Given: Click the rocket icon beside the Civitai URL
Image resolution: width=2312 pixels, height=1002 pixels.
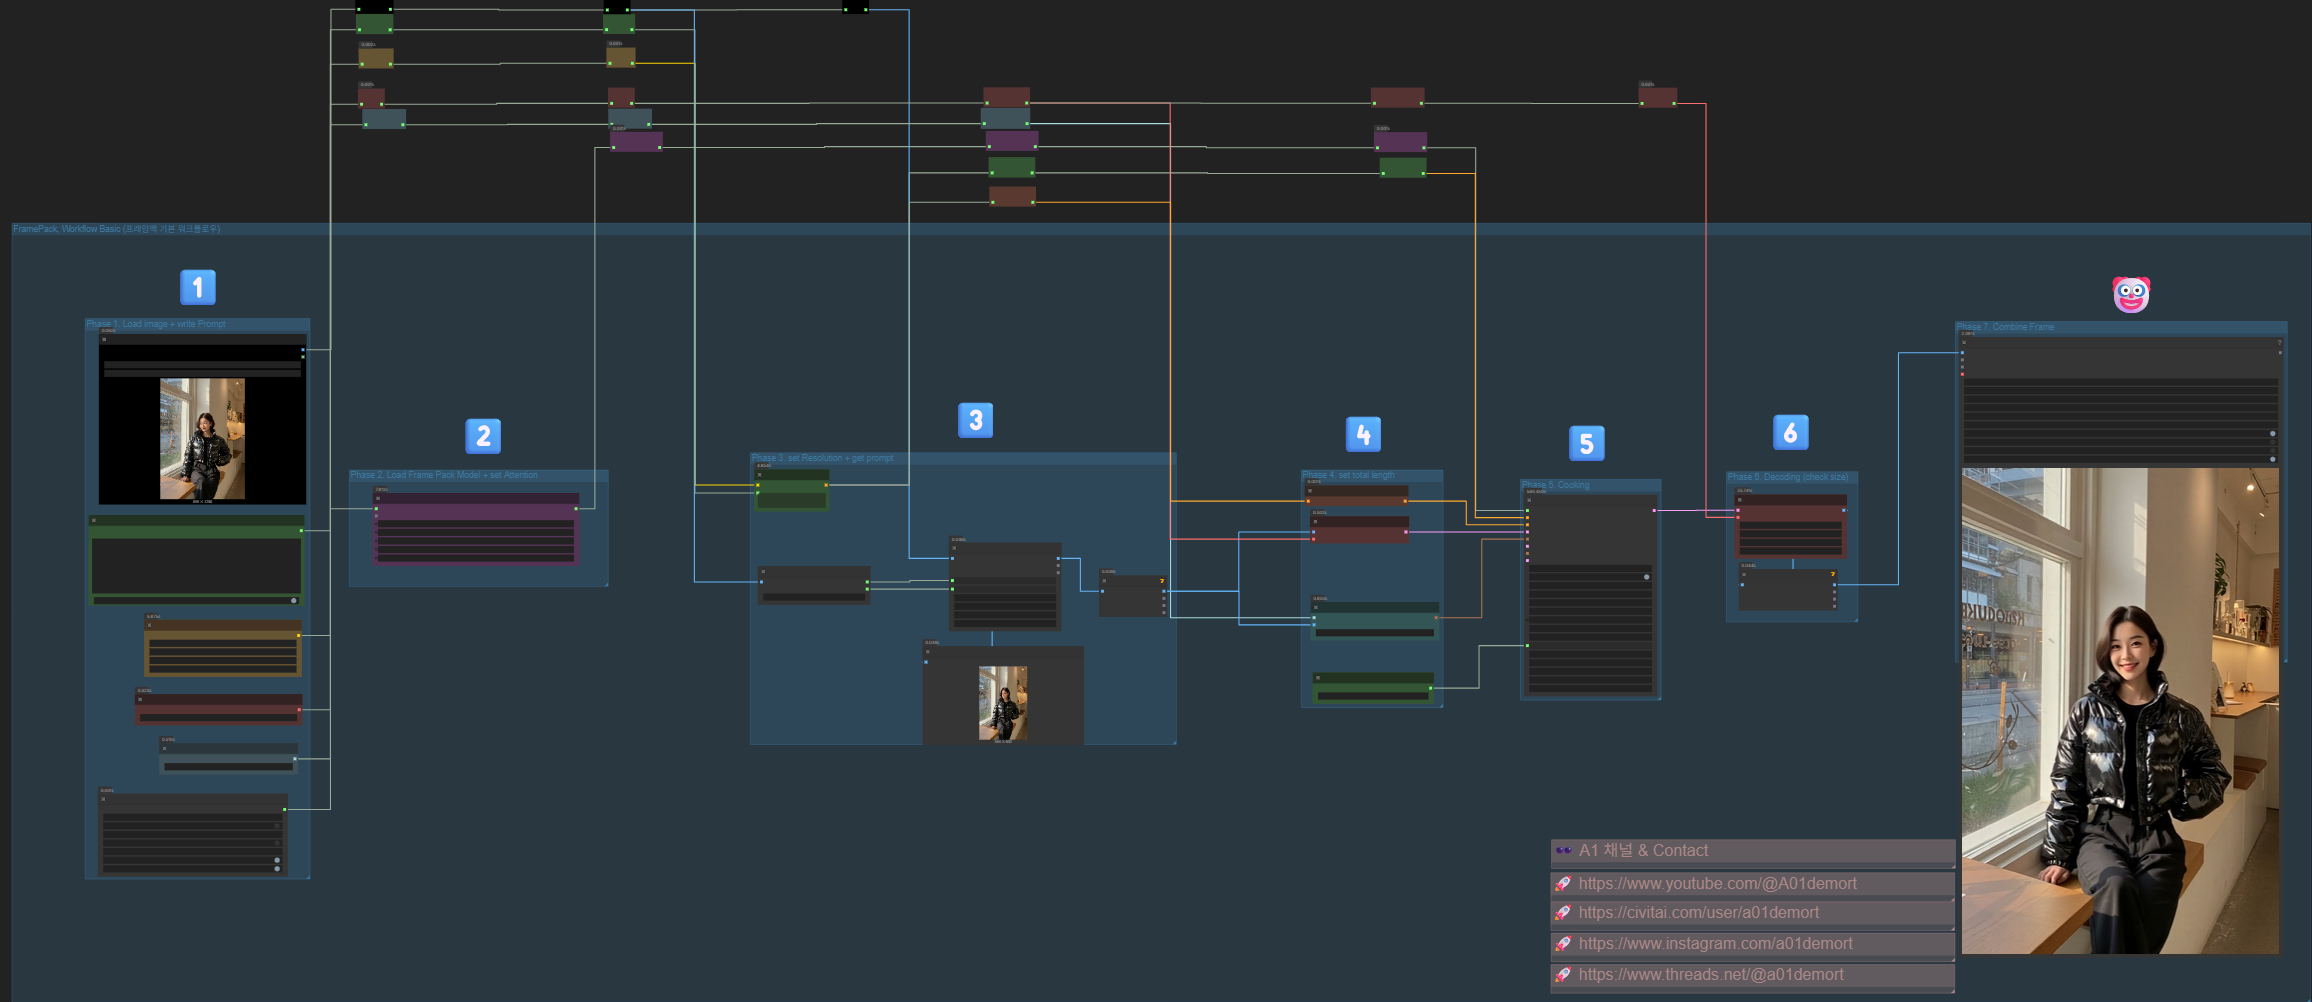Looking at the screenshot, I should coord(1564,913).
